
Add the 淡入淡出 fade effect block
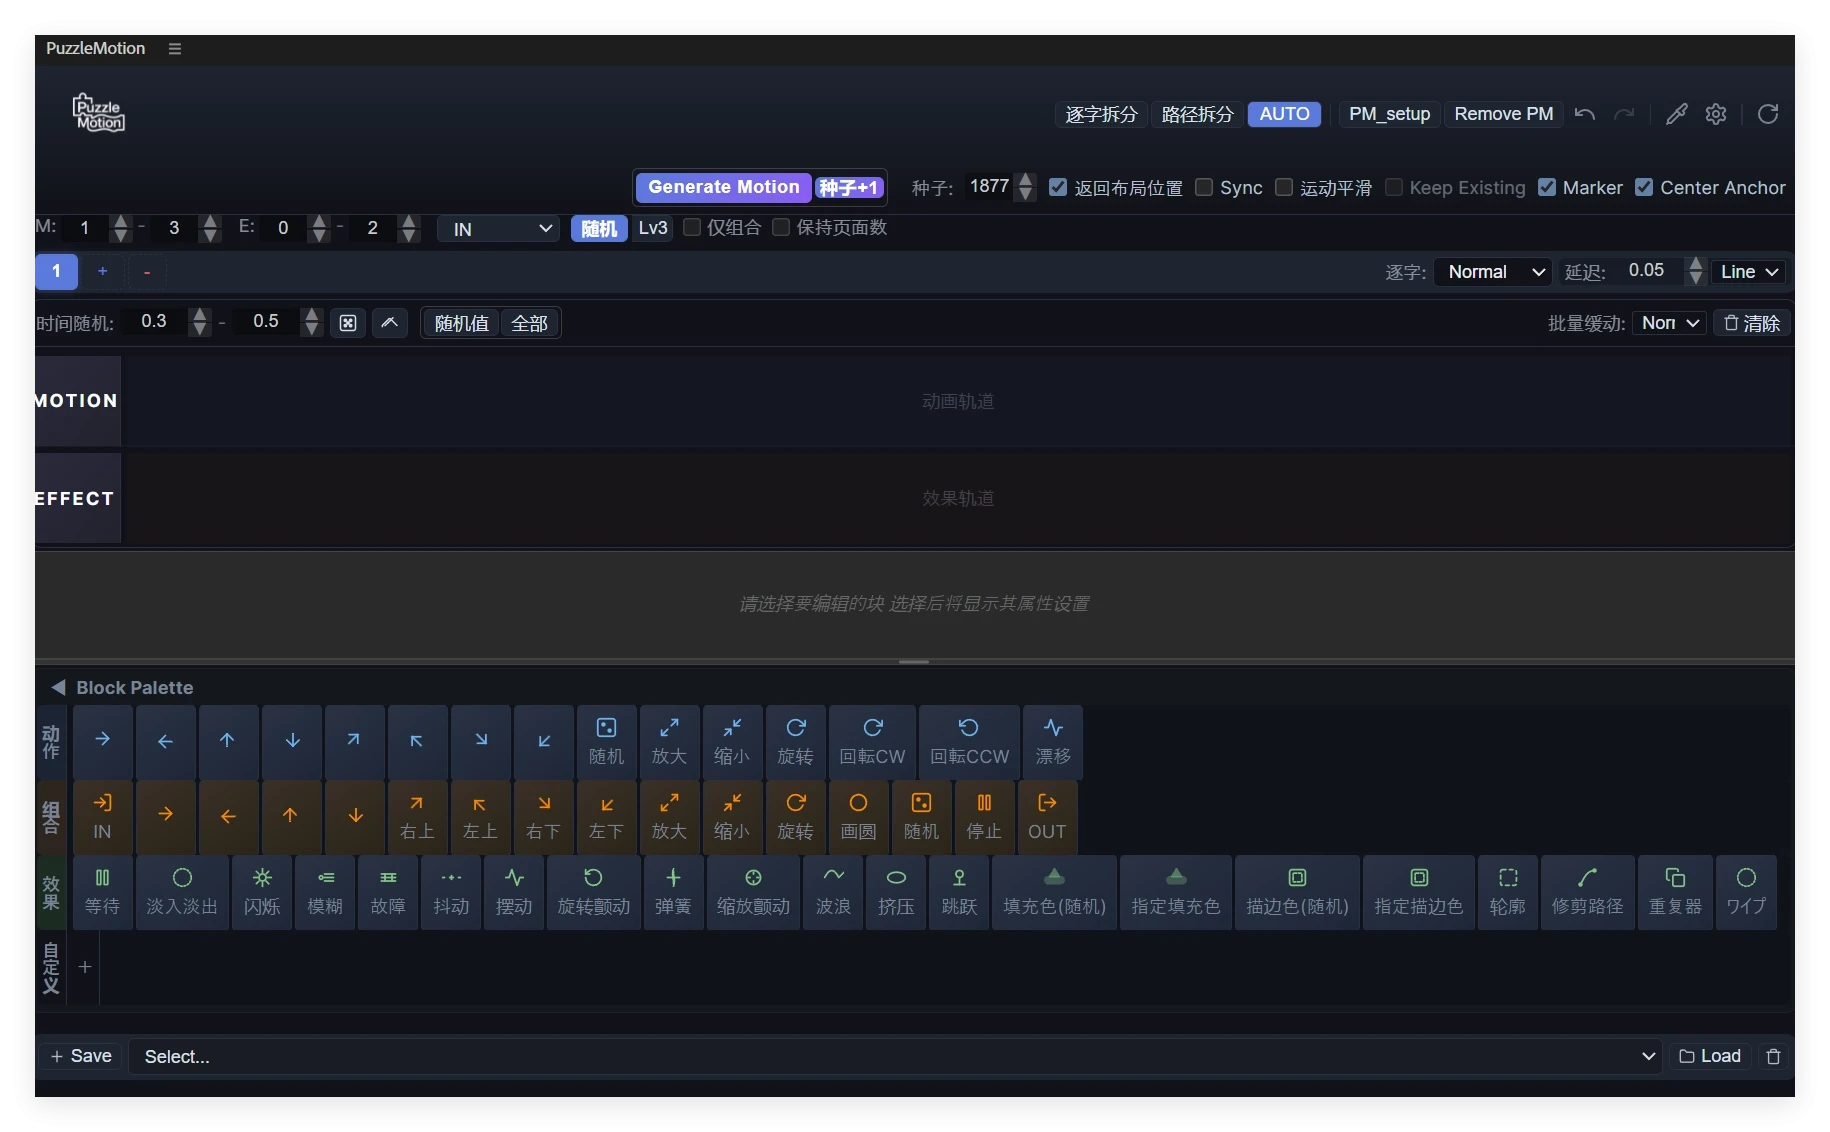pos(182,892)
